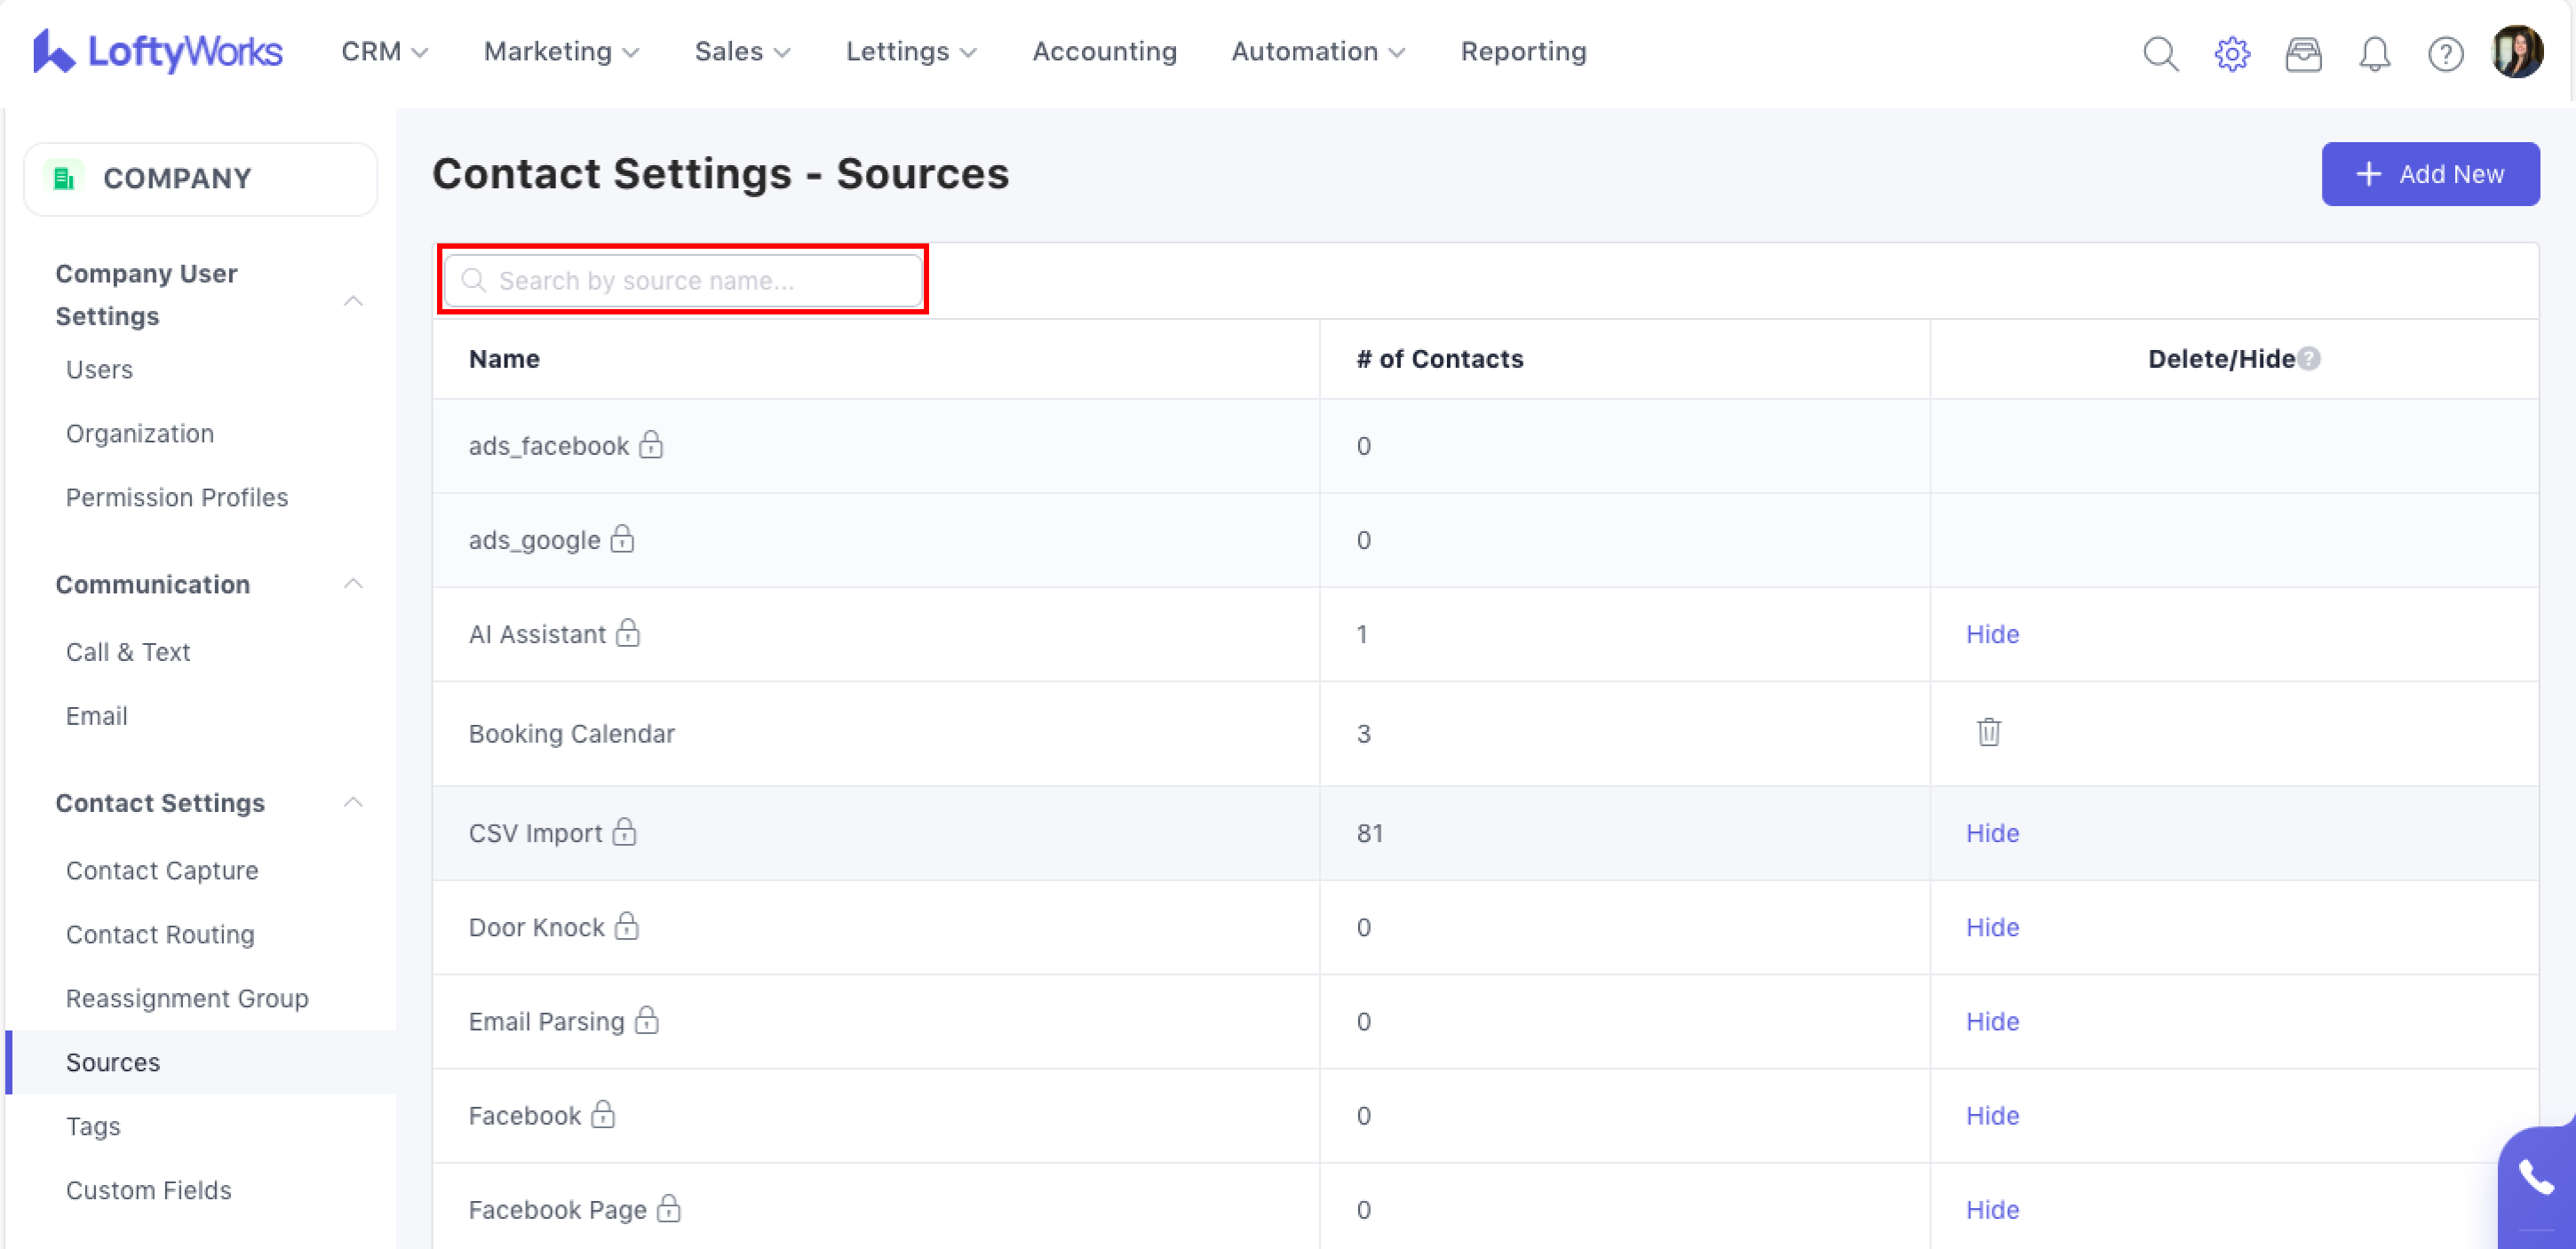
Task: Click the LoftyWorks logo
Action: pos(158,51)
